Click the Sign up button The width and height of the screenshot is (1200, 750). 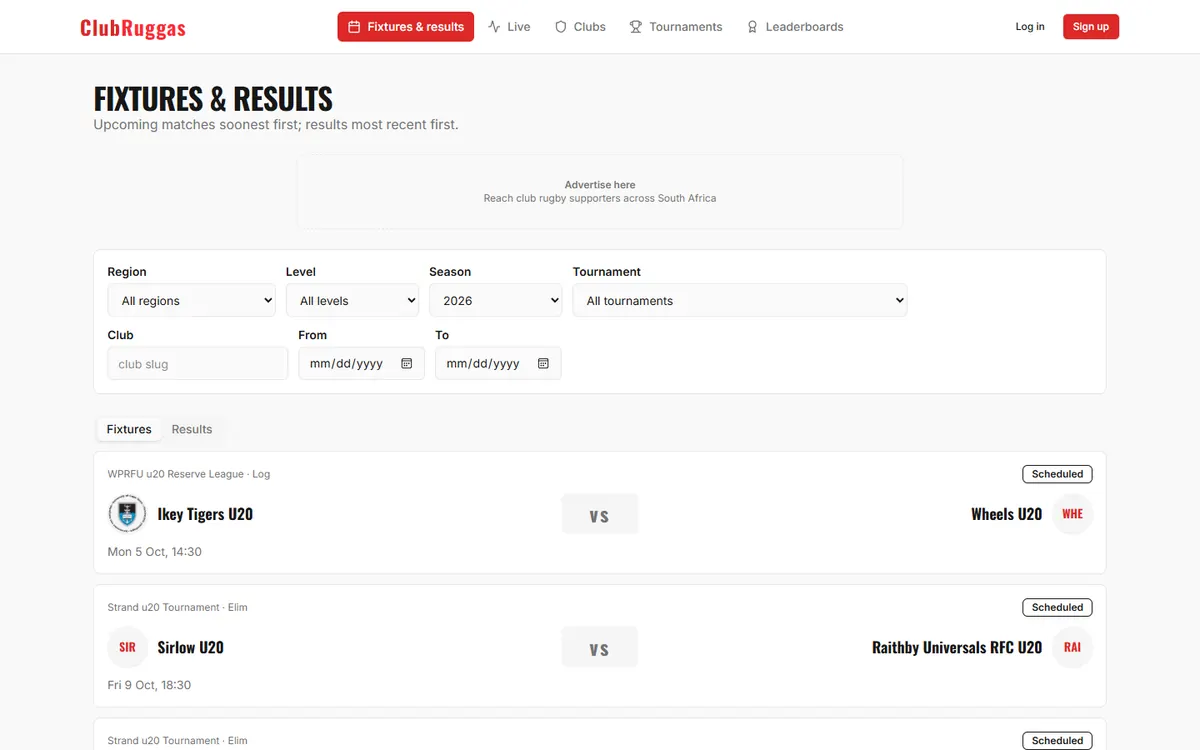tap(1091, 27)
